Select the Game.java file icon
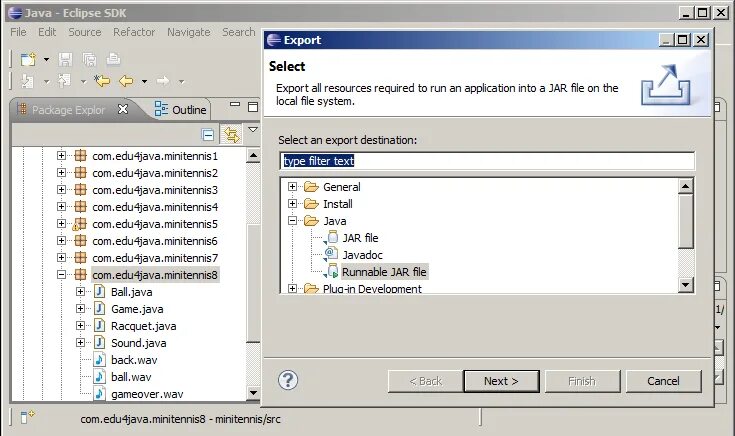 pos(99,308)
